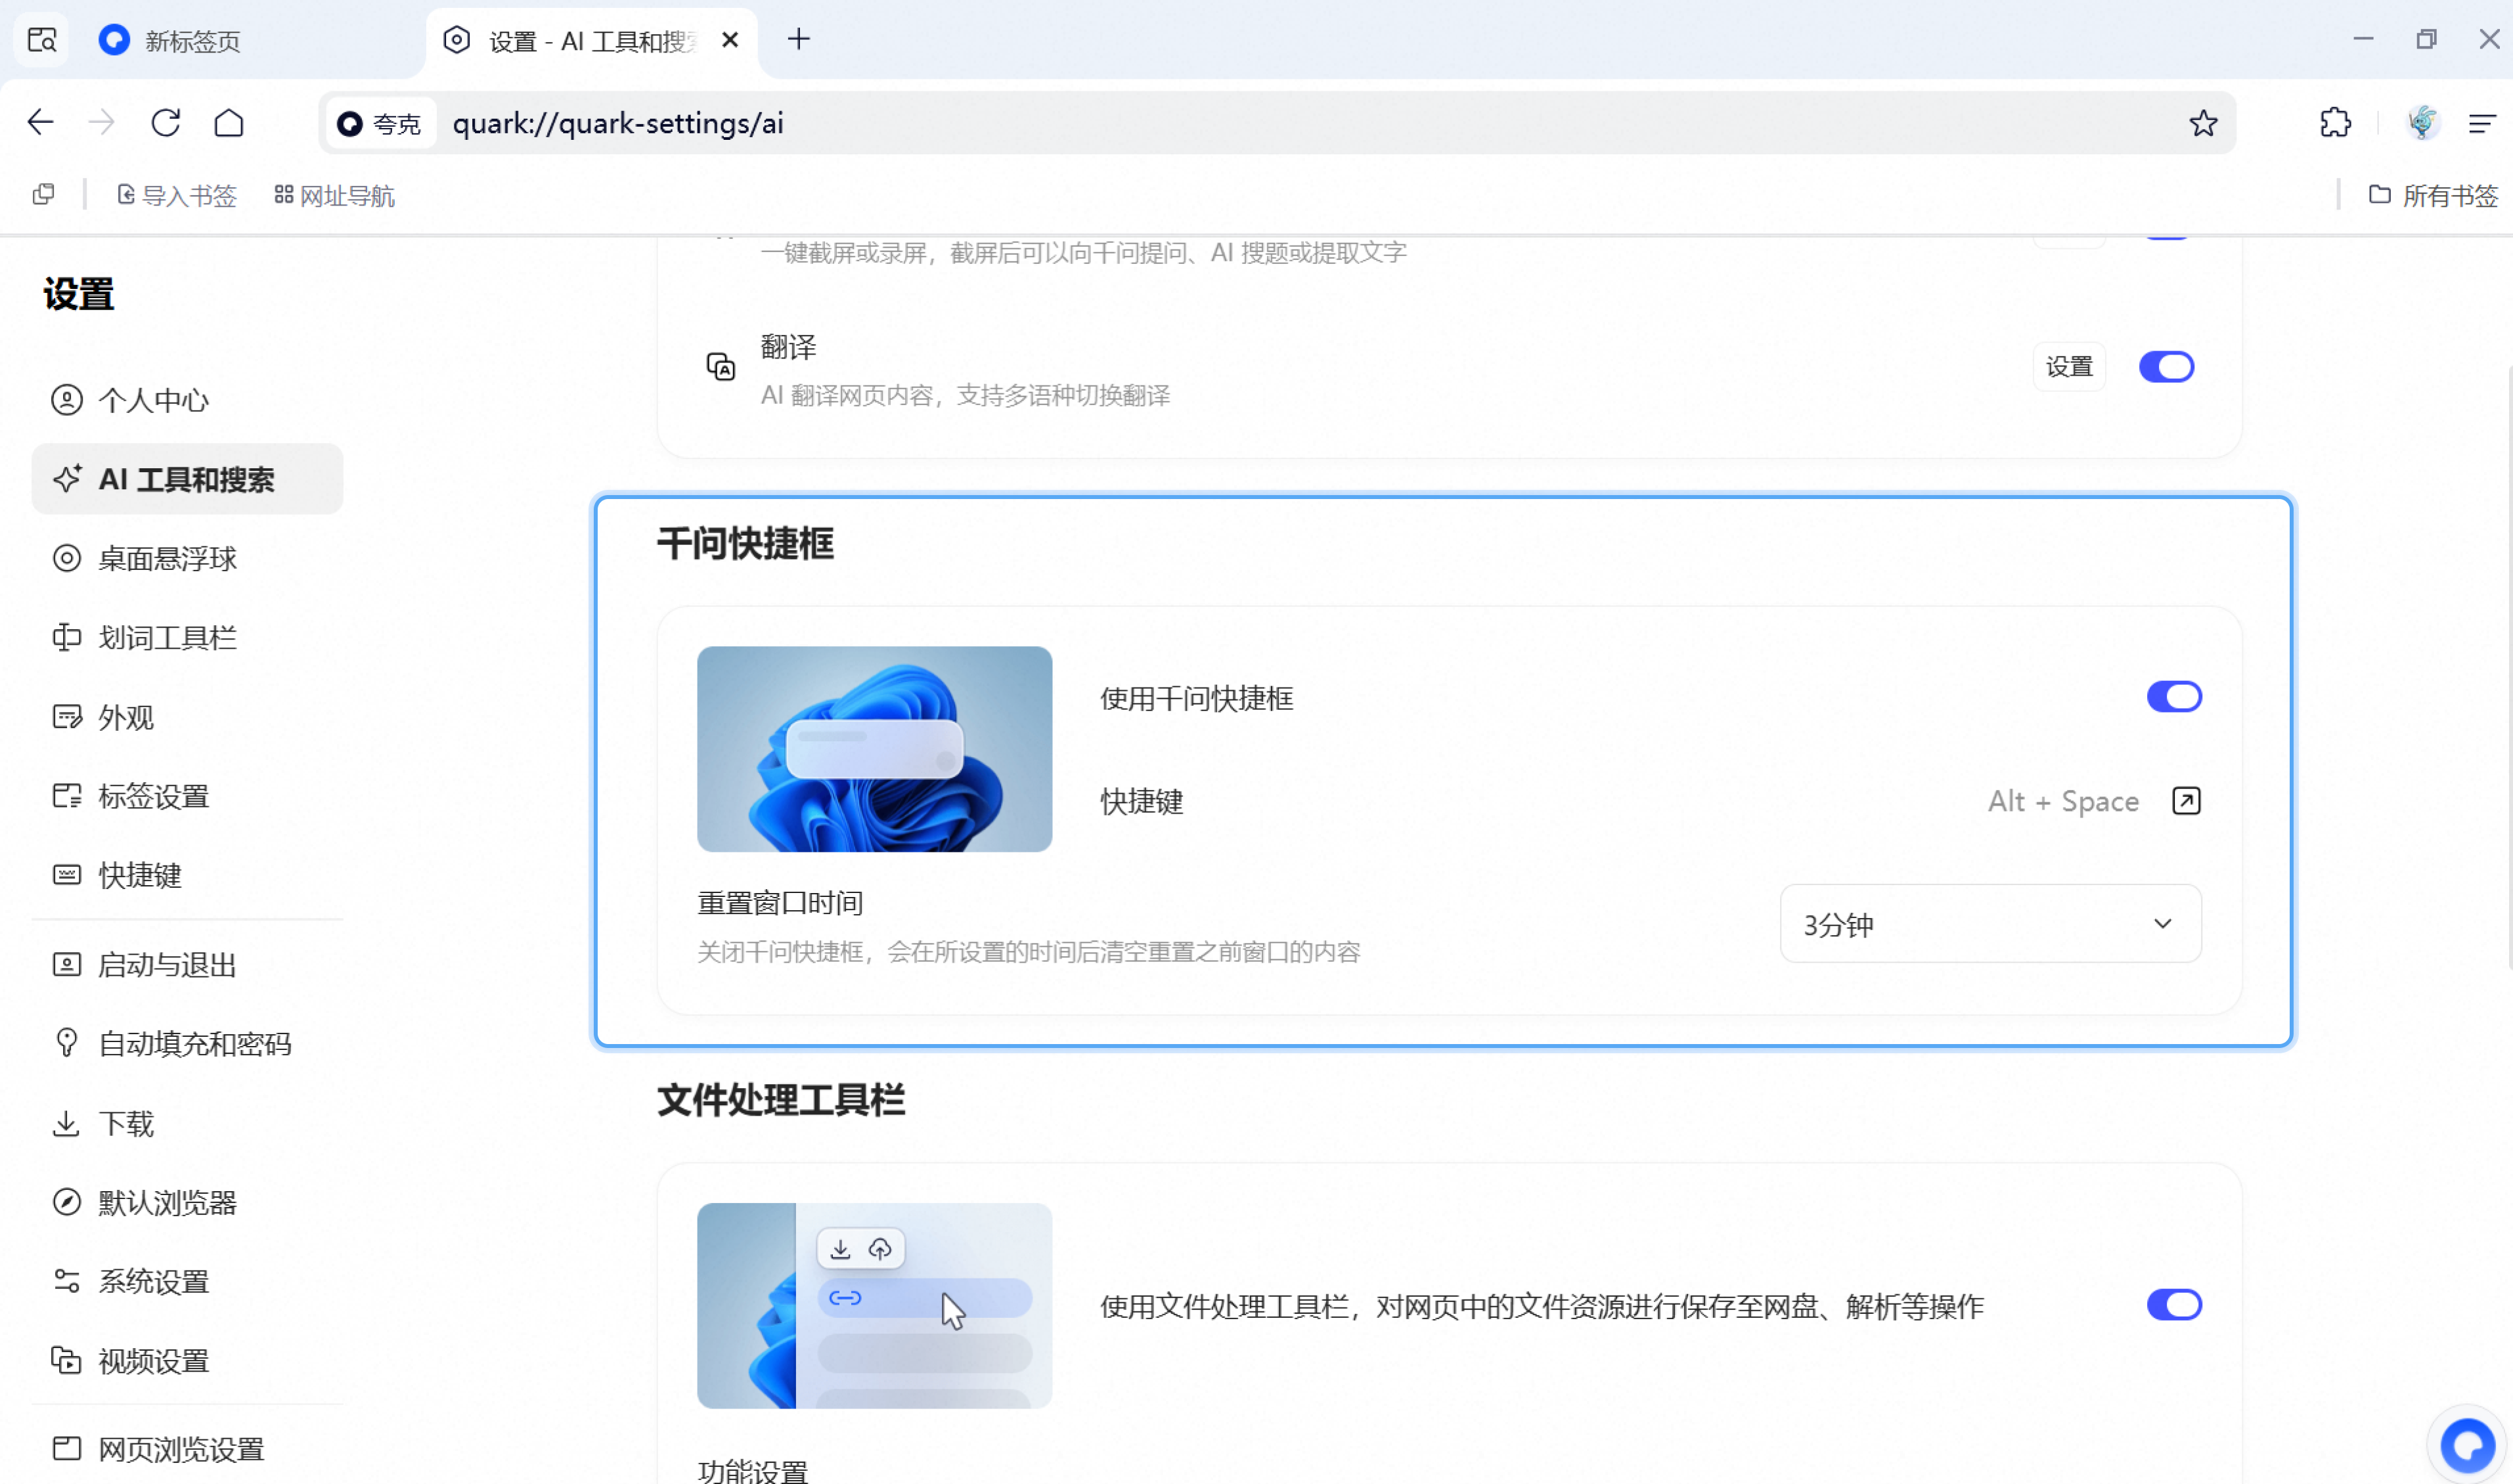Open 网页浏览设置 in sidebar

tap(187, 1450)
